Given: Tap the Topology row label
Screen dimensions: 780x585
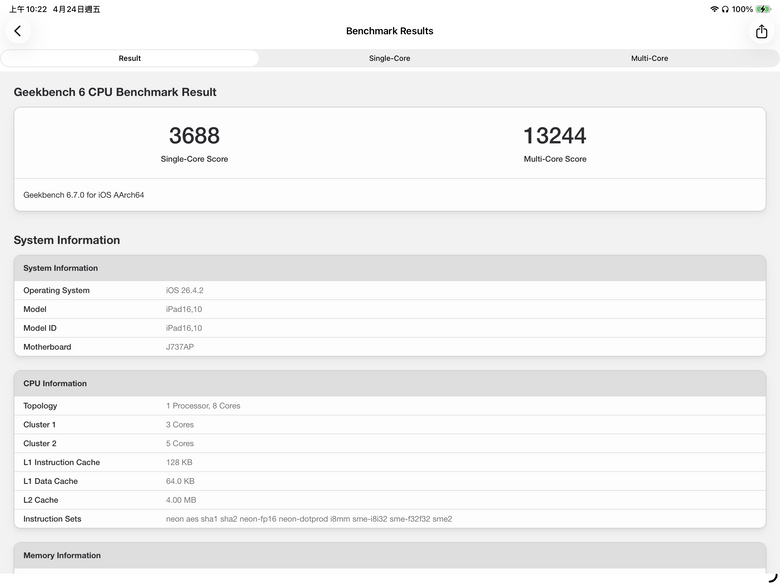Looking at the screenshot, I should (x=40, y=405).
